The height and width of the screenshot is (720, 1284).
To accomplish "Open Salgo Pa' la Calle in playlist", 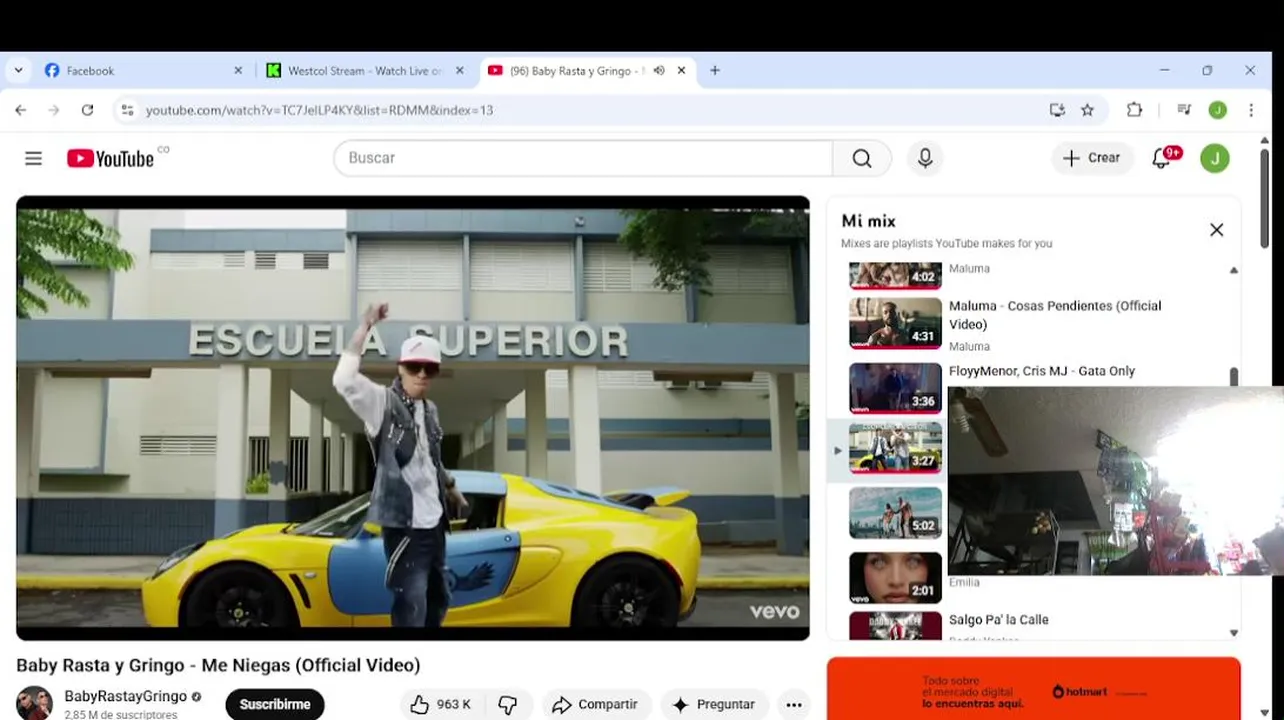I will [x=999, y=620].
